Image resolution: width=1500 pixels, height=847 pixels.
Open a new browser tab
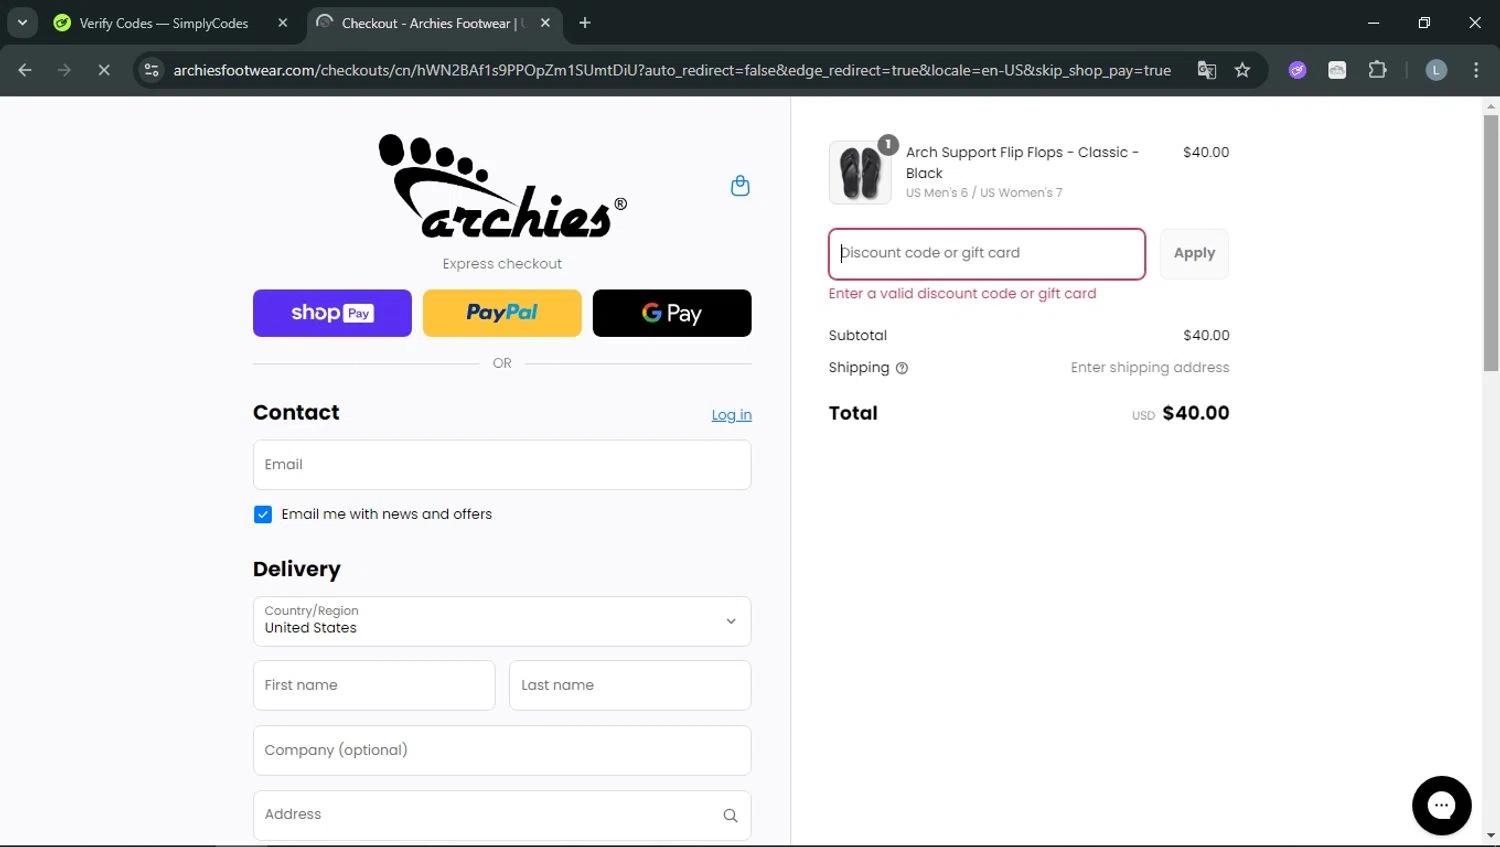tap(585, 23)
